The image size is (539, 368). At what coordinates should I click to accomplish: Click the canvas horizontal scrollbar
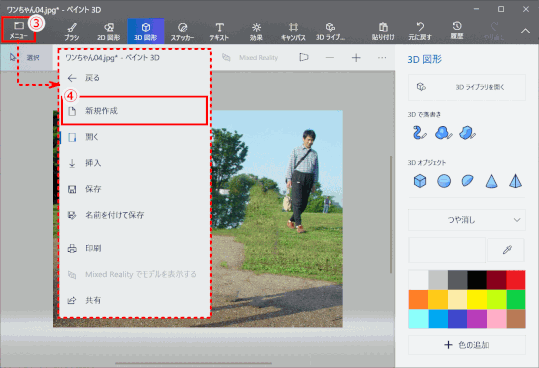click(x=194, y=363)
